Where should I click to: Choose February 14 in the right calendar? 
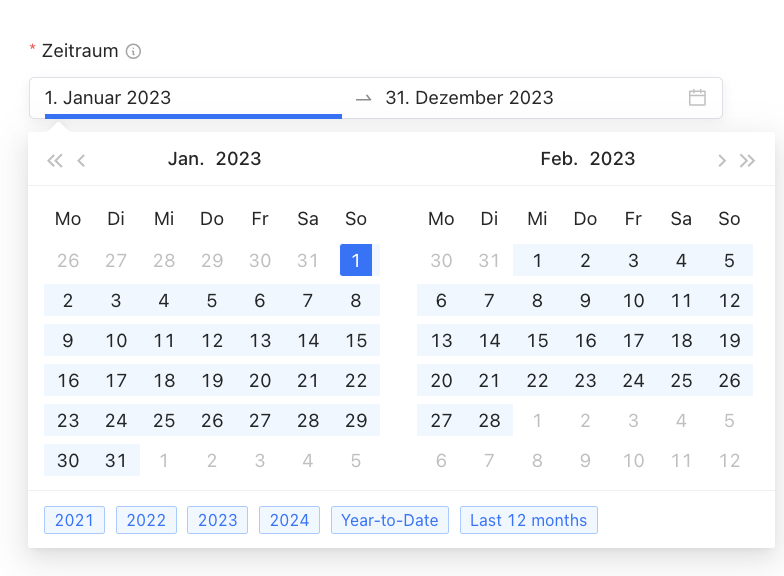[x=489, y=340]
